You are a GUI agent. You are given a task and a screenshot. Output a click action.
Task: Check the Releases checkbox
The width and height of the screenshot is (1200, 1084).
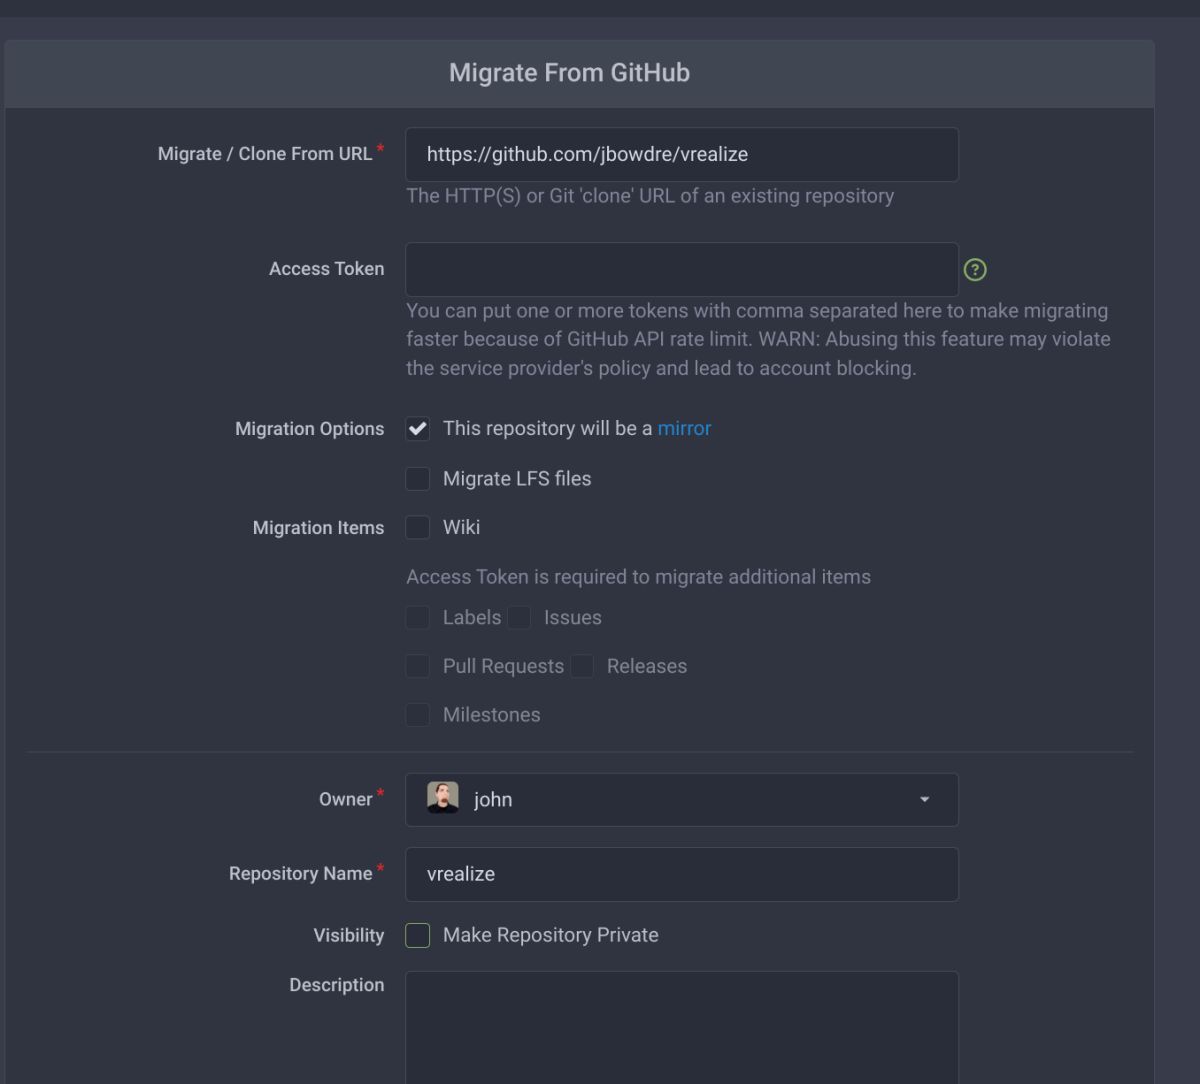582,666
